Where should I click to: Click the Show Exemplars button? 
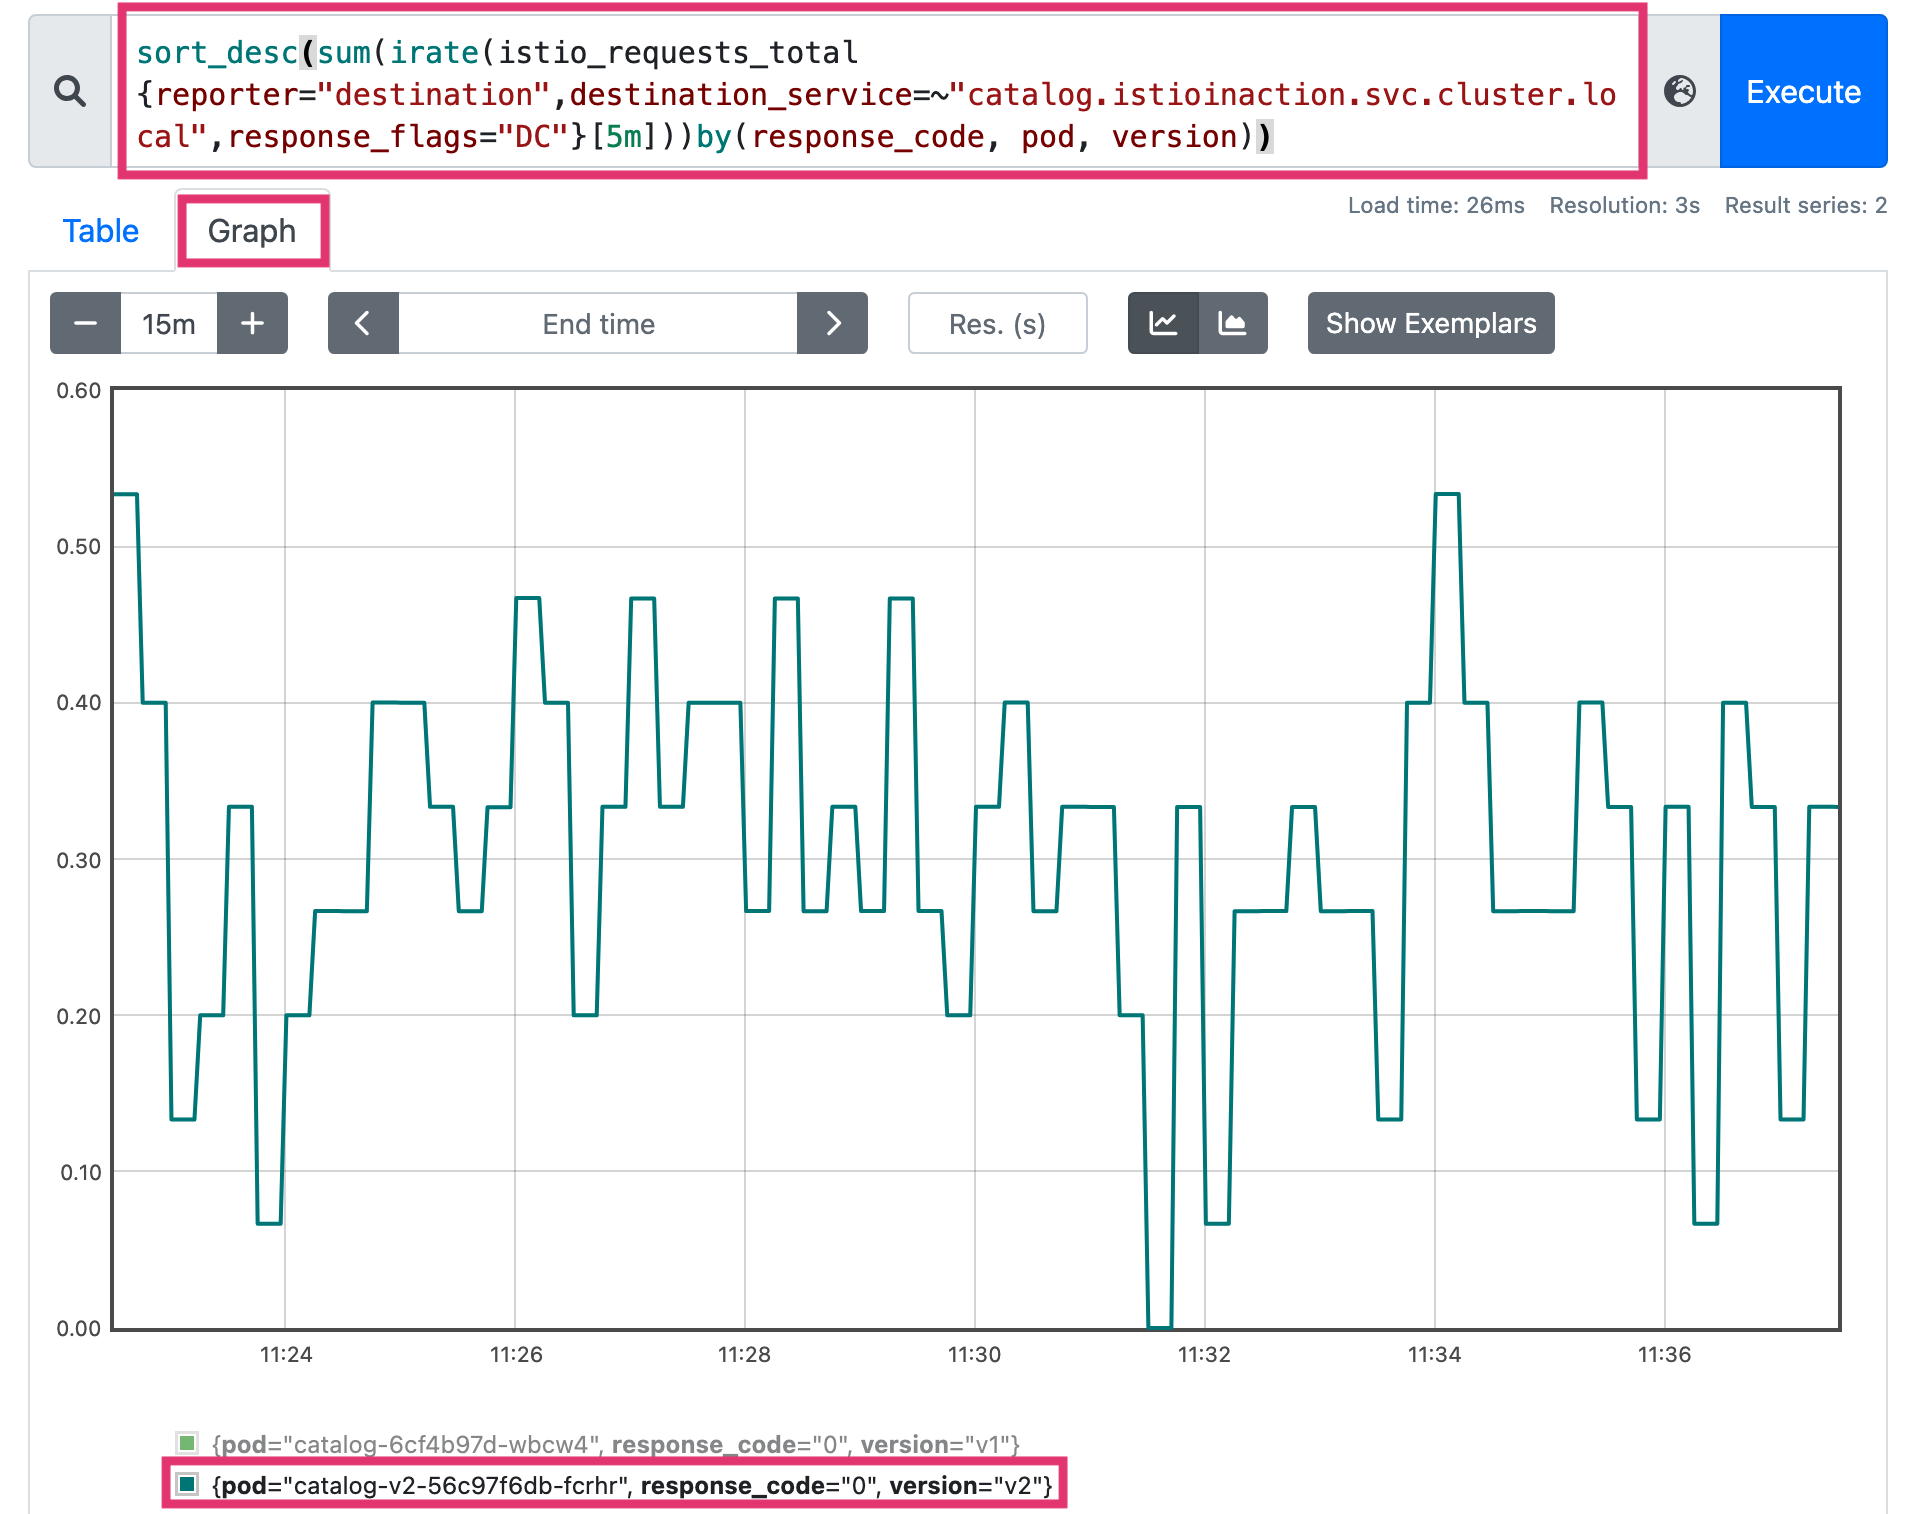1431,323
